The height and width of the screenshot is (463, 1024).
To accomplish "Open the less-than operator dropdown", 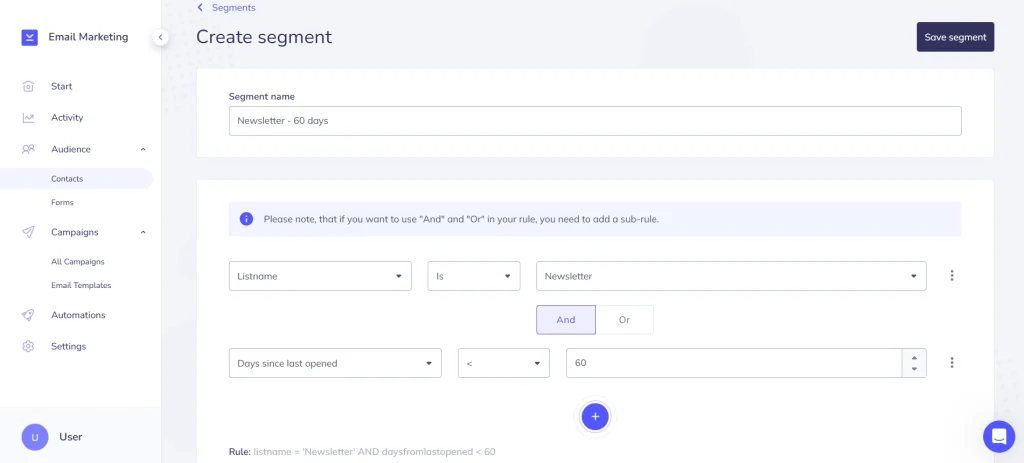I will tap(504, 362).
